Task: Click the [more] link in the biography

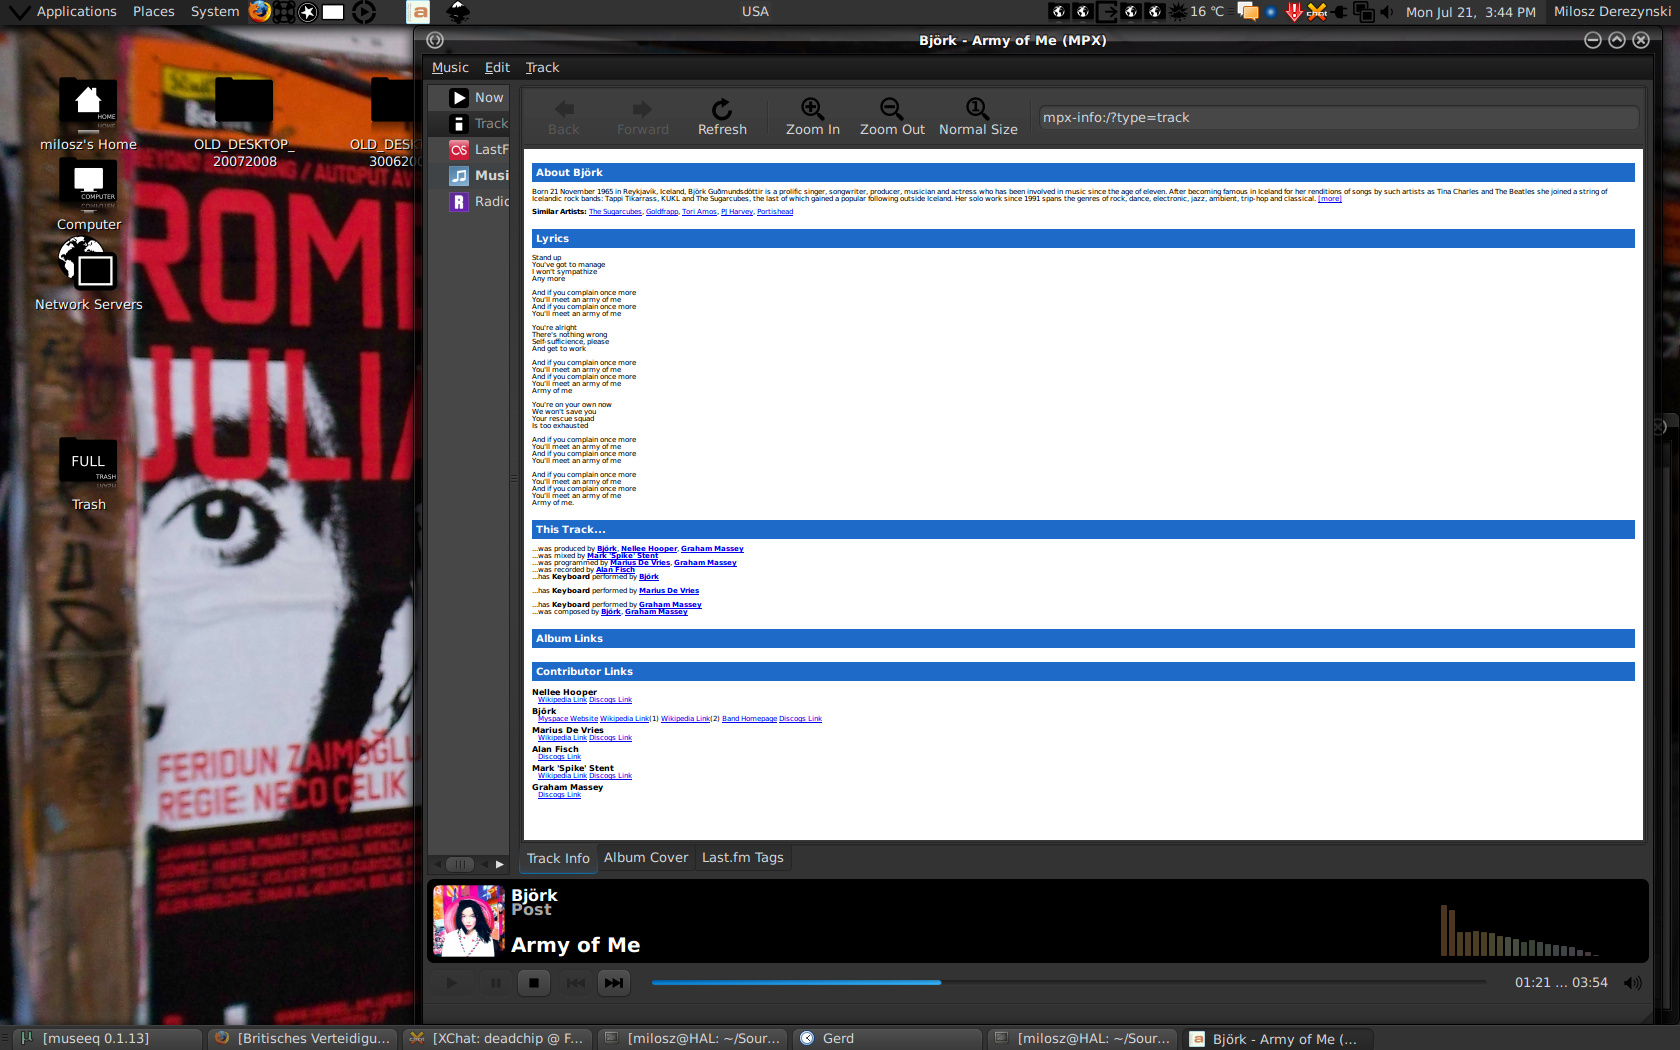Action: (x=1329, y=199)
